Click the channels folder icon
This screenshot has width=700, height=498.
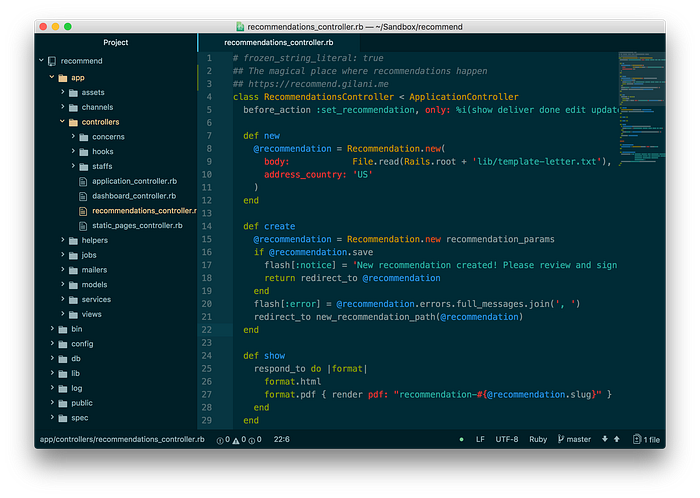pos(74,108)
